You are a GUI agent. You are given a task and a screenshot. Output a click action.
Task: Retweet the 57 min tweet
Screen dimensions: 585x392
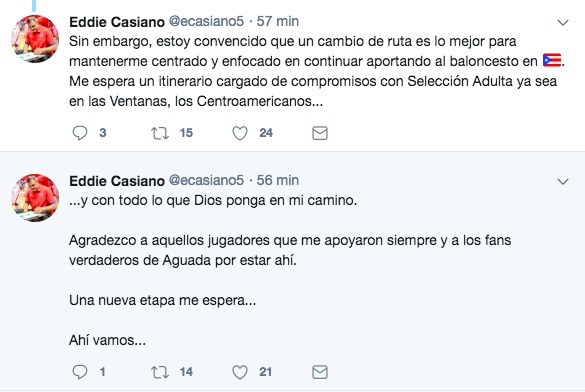(x=160, y=133)
